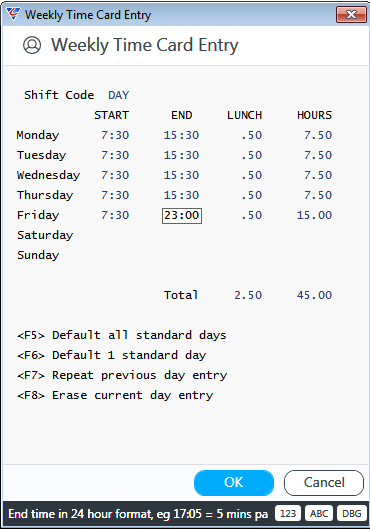Select Friday START time 7:30
Viewport: 370px width, 529px height.
(x=115, y=215)
